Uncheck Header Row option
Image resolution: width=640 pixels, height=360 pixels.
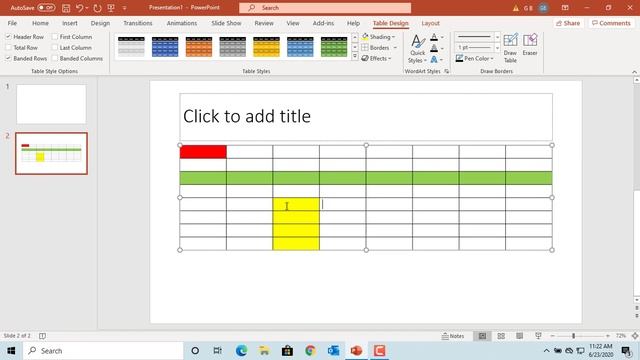[x=8, y=37]
